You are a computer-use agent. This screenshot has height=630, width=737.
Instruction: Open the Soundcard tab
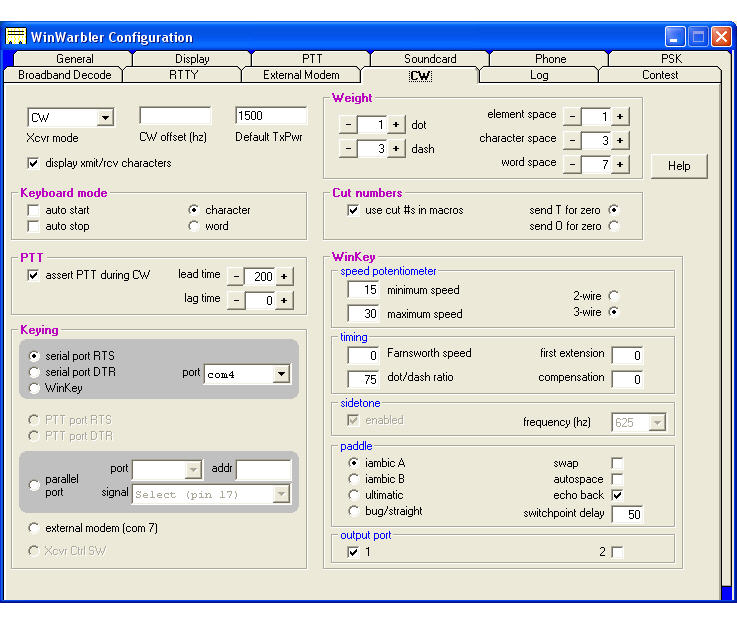point(430,59)
